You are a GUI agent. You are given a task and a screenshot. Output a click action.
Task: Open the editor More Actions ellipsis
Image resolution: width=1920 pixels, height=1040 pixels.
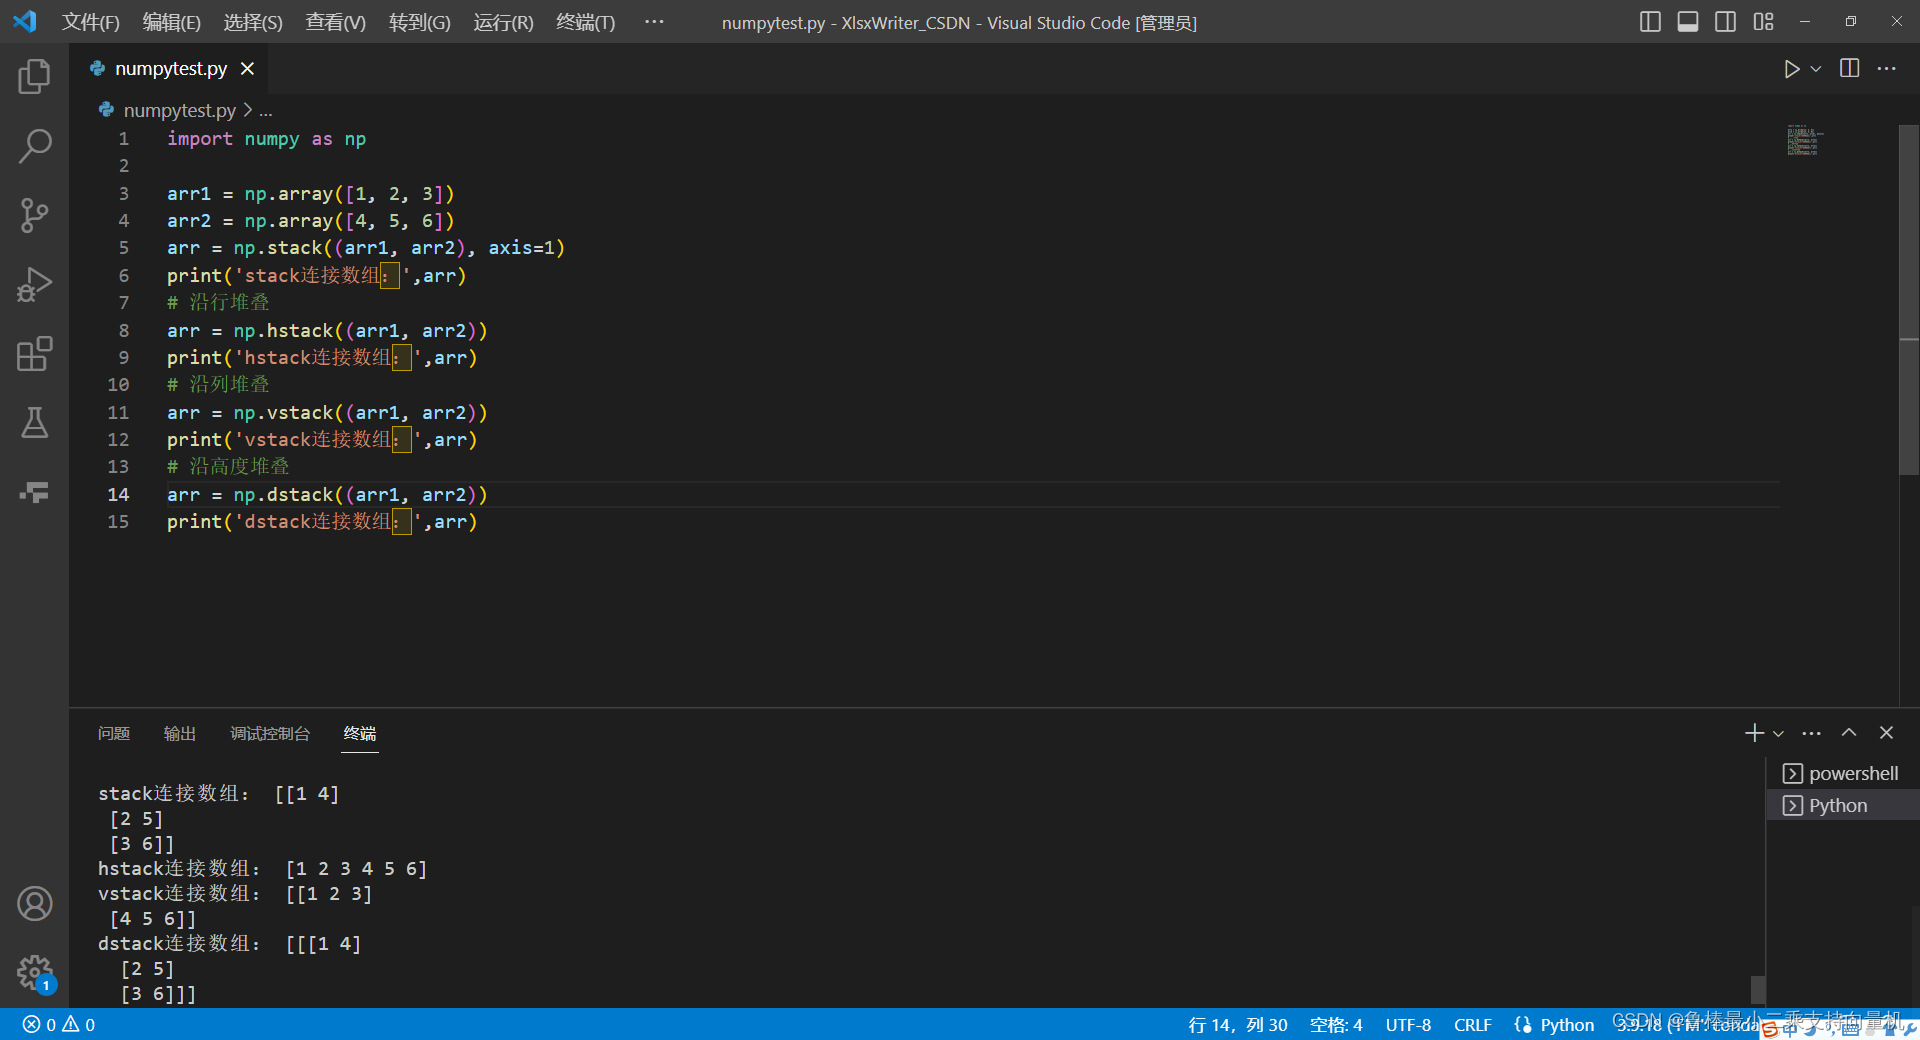[1887, 69]
